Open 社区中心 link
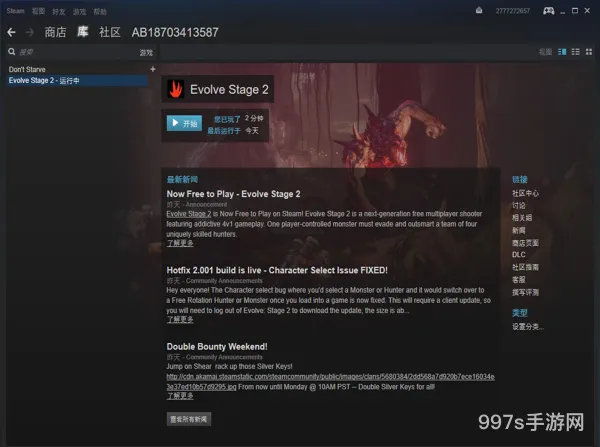Viewport: 600px width, 447px height. (x=525, y=193)
